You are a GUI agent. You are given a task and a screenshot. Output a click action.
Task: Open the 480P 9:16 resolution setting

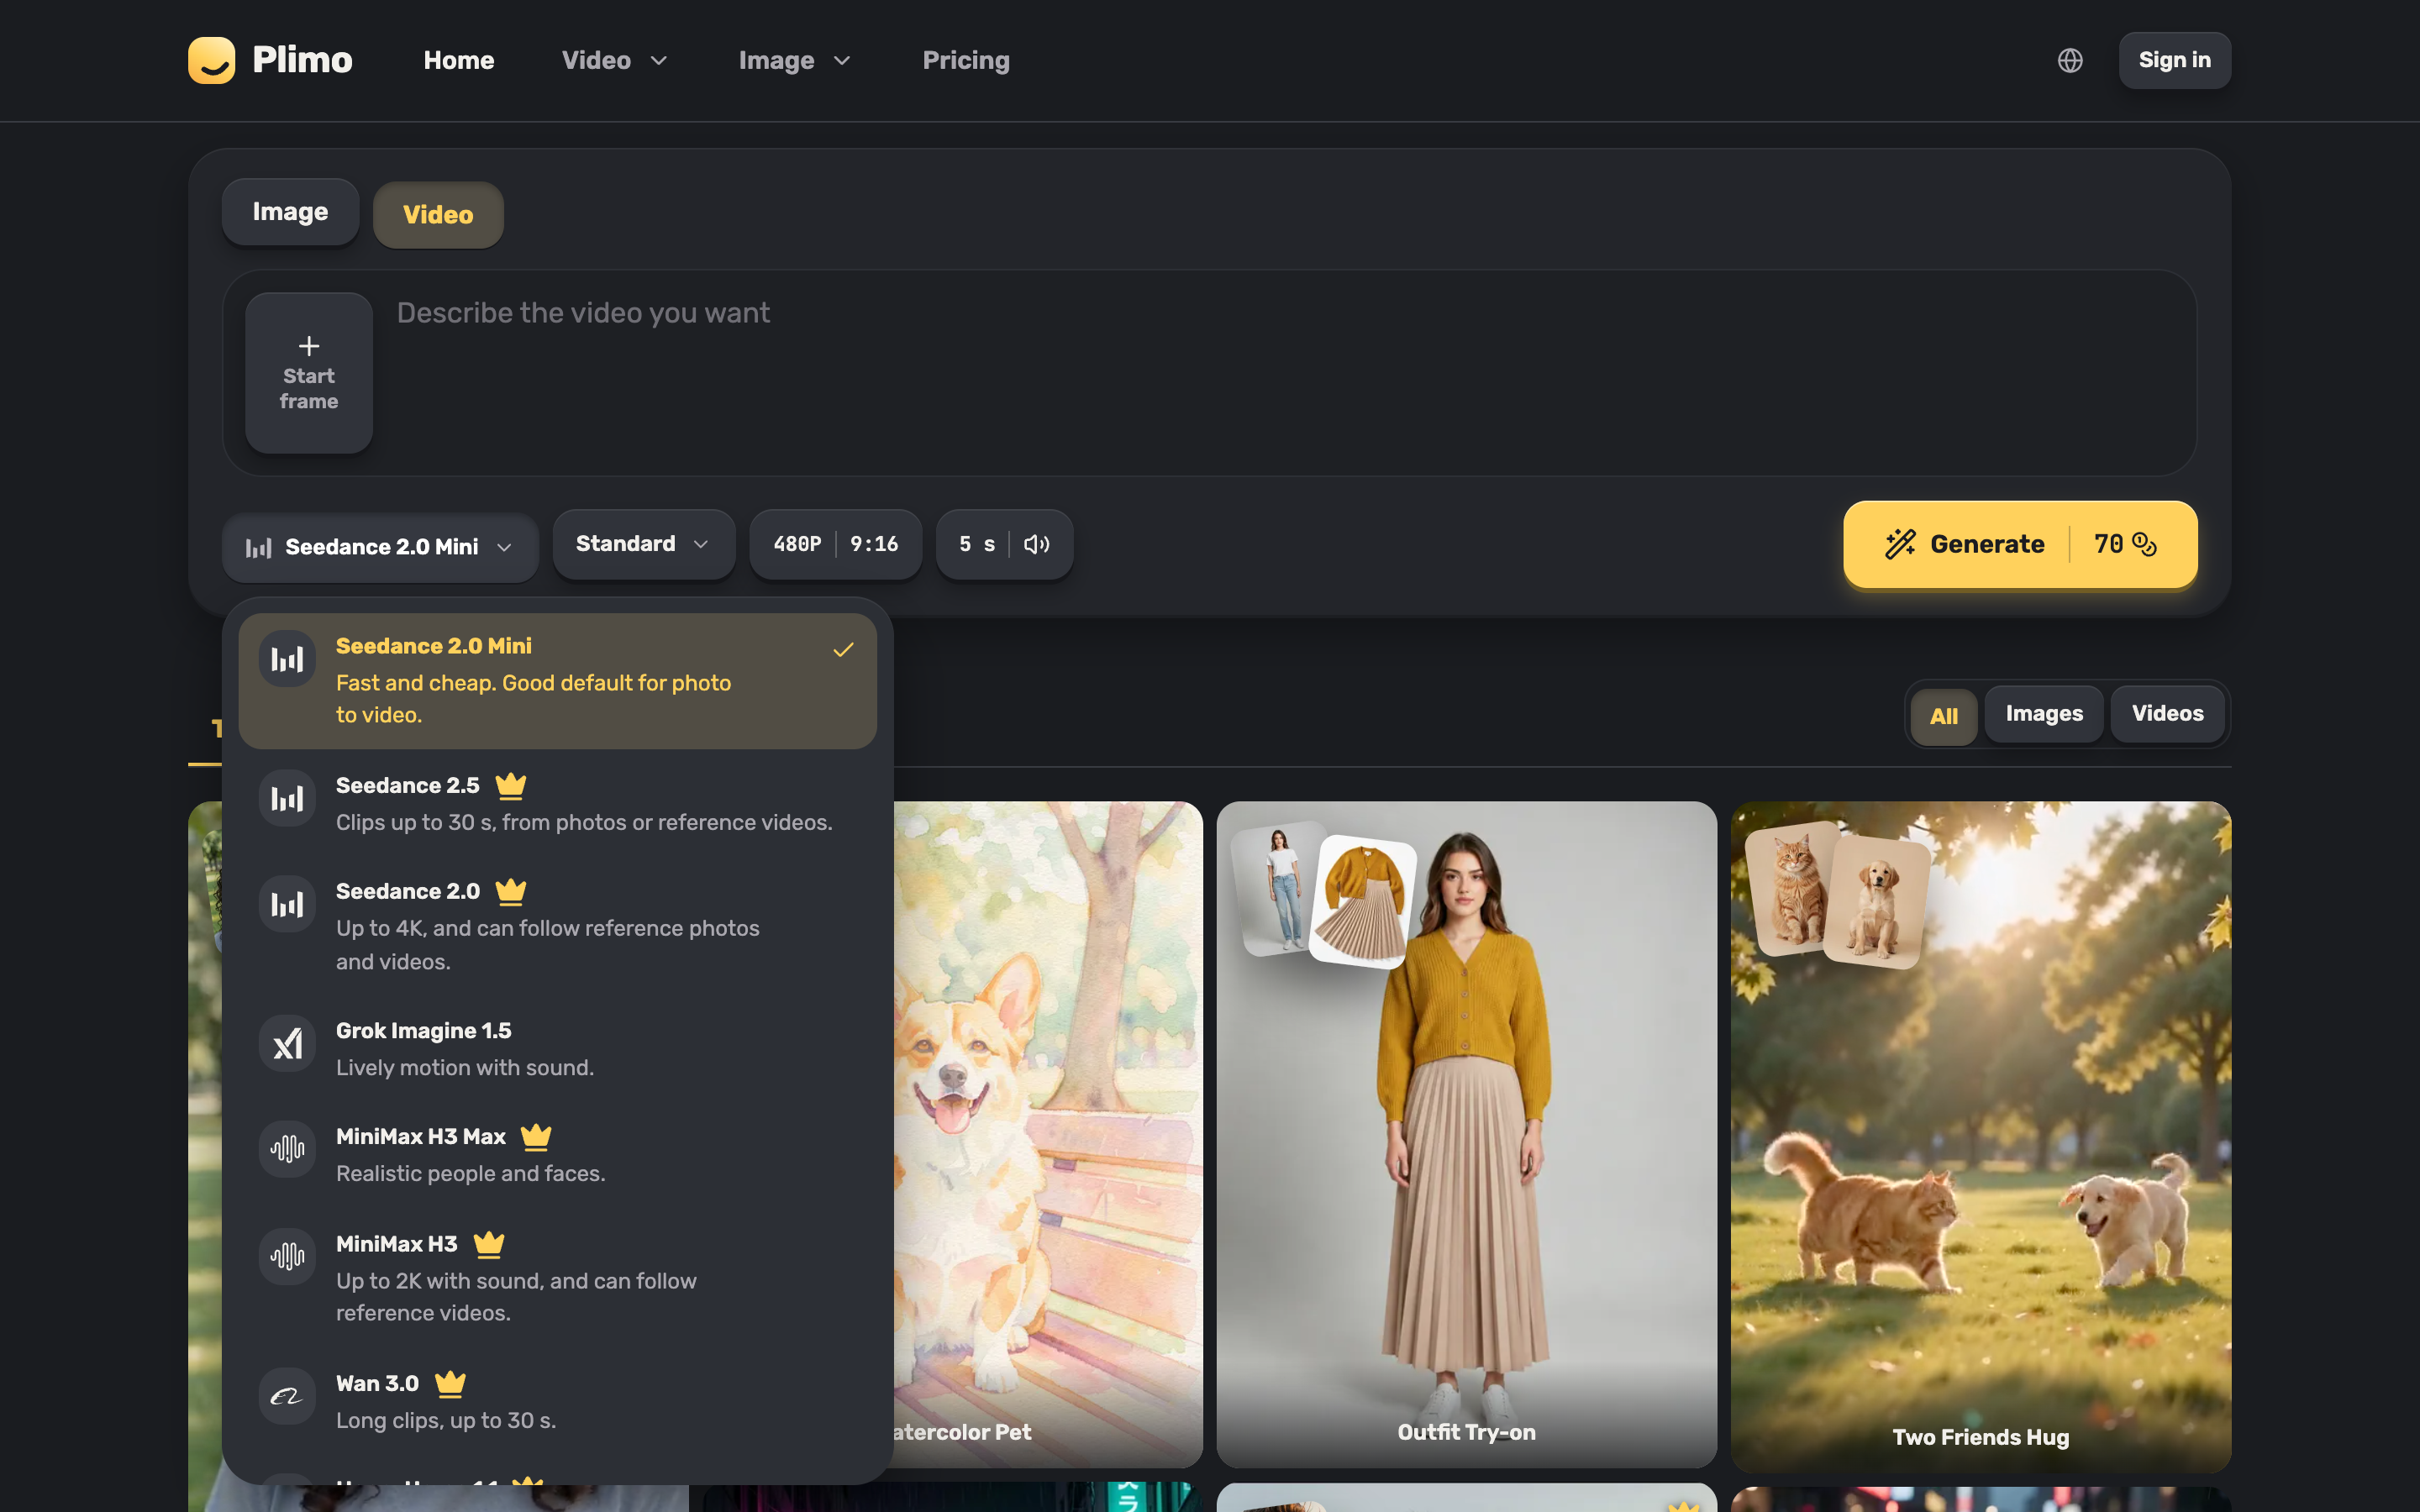(x=835, y=544)
